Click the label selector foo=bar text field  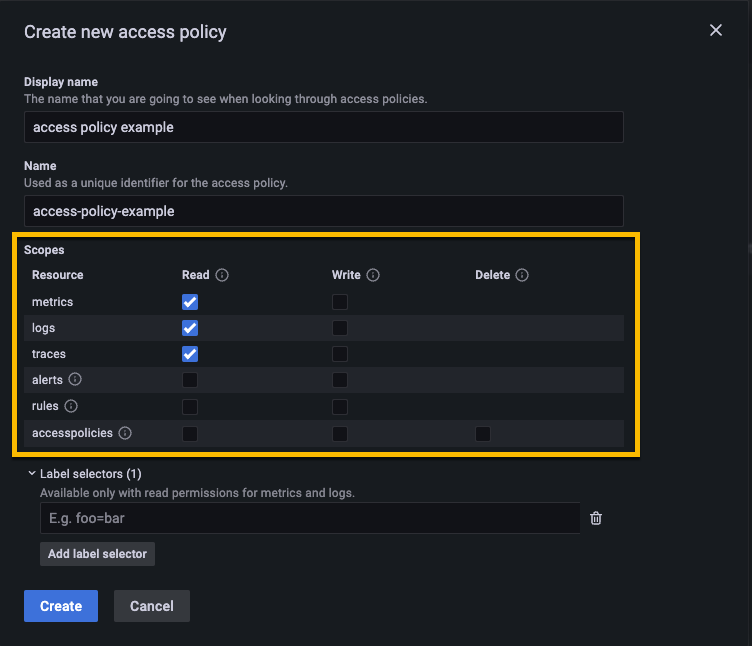tap(309, 518)
